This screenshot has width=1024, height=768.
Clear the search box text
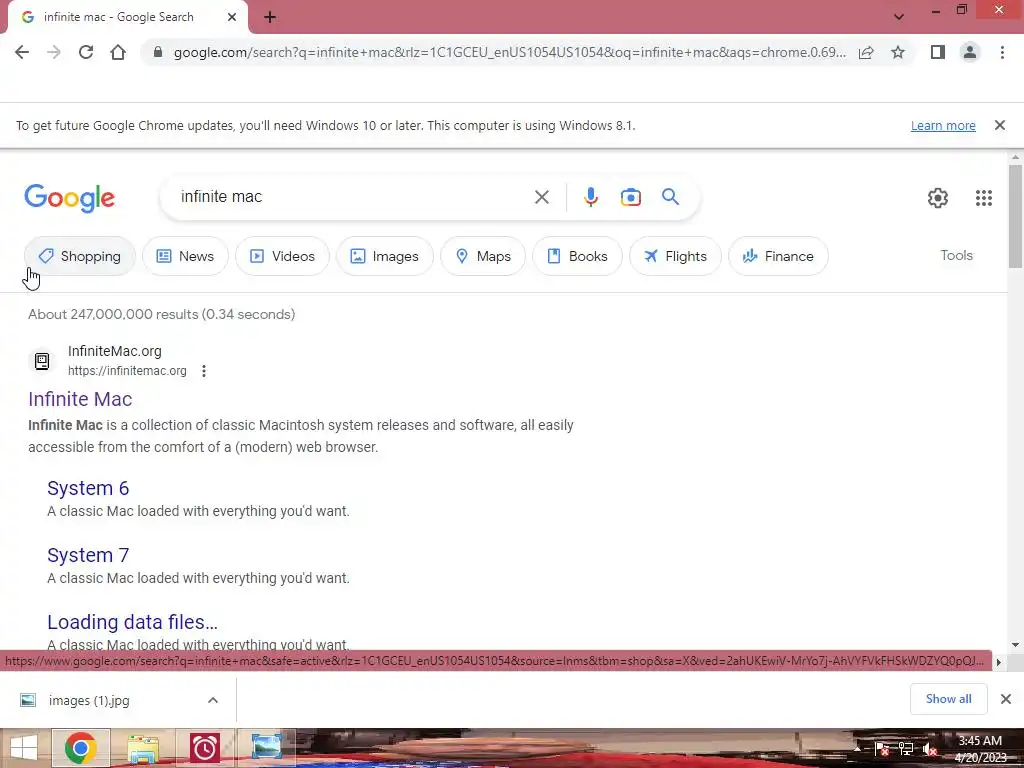[x=541, y=197]
